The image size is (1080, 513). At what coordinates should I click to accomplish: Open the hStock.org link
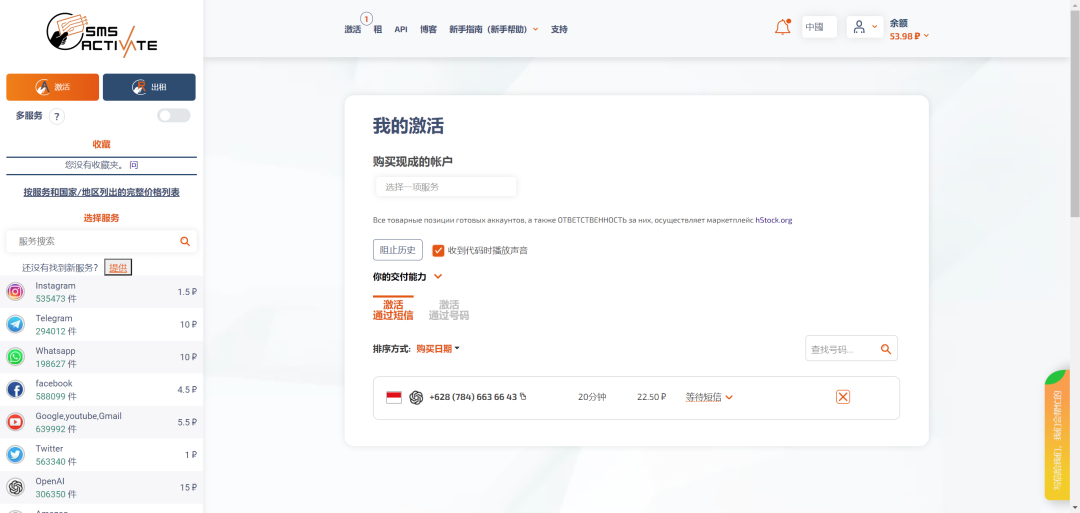point(773,220)
